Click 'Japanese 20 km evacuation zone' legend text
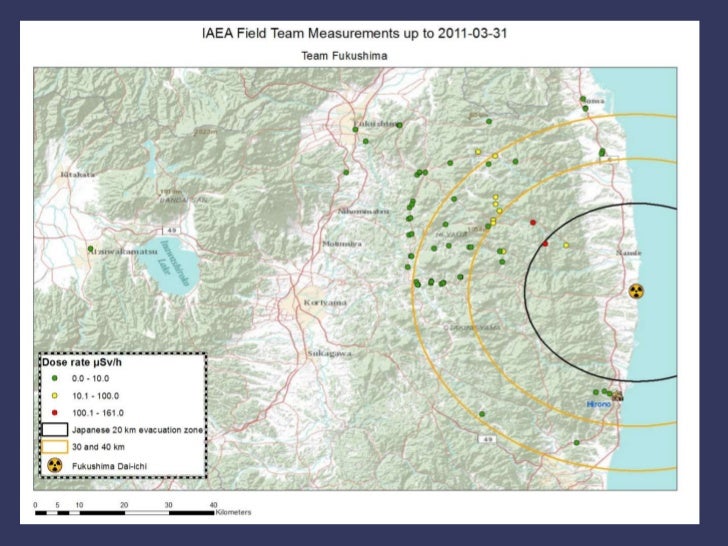 click(x=137, y=430)
